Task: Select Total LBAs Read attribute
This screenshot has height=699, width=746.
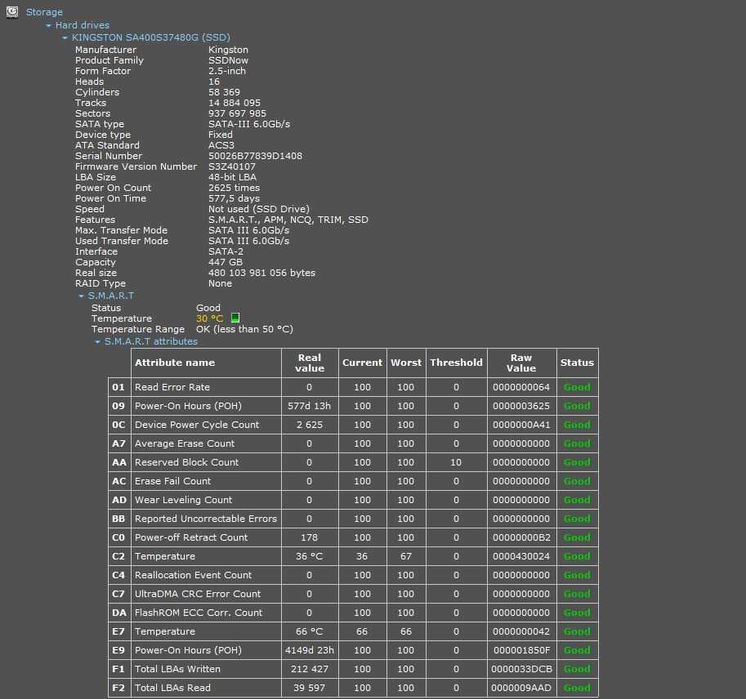Action: click(173, 688)
